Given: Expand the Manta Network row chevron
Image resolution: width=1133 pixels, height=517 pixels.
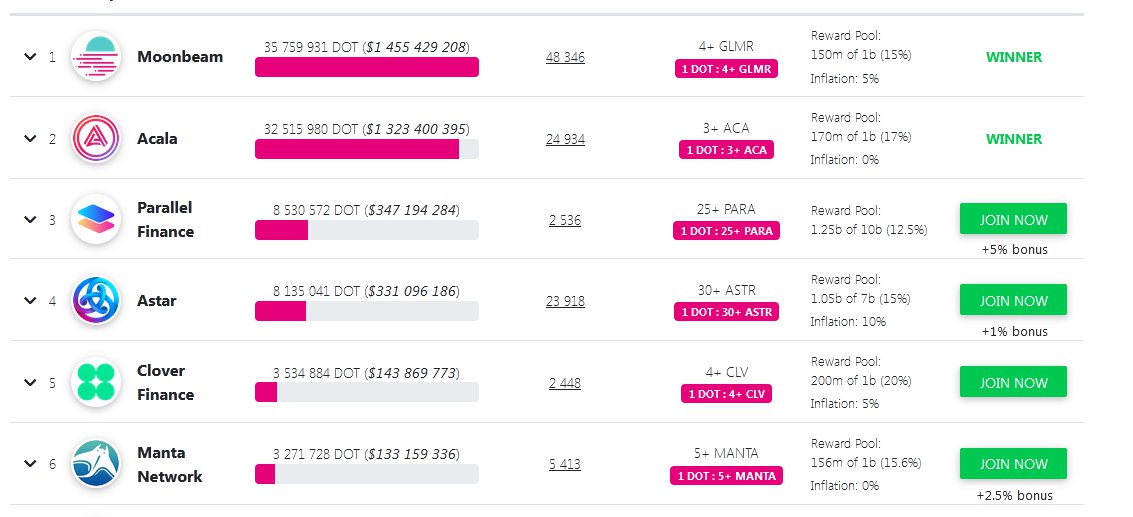Looking at the screenshot, I should [30, 464].
